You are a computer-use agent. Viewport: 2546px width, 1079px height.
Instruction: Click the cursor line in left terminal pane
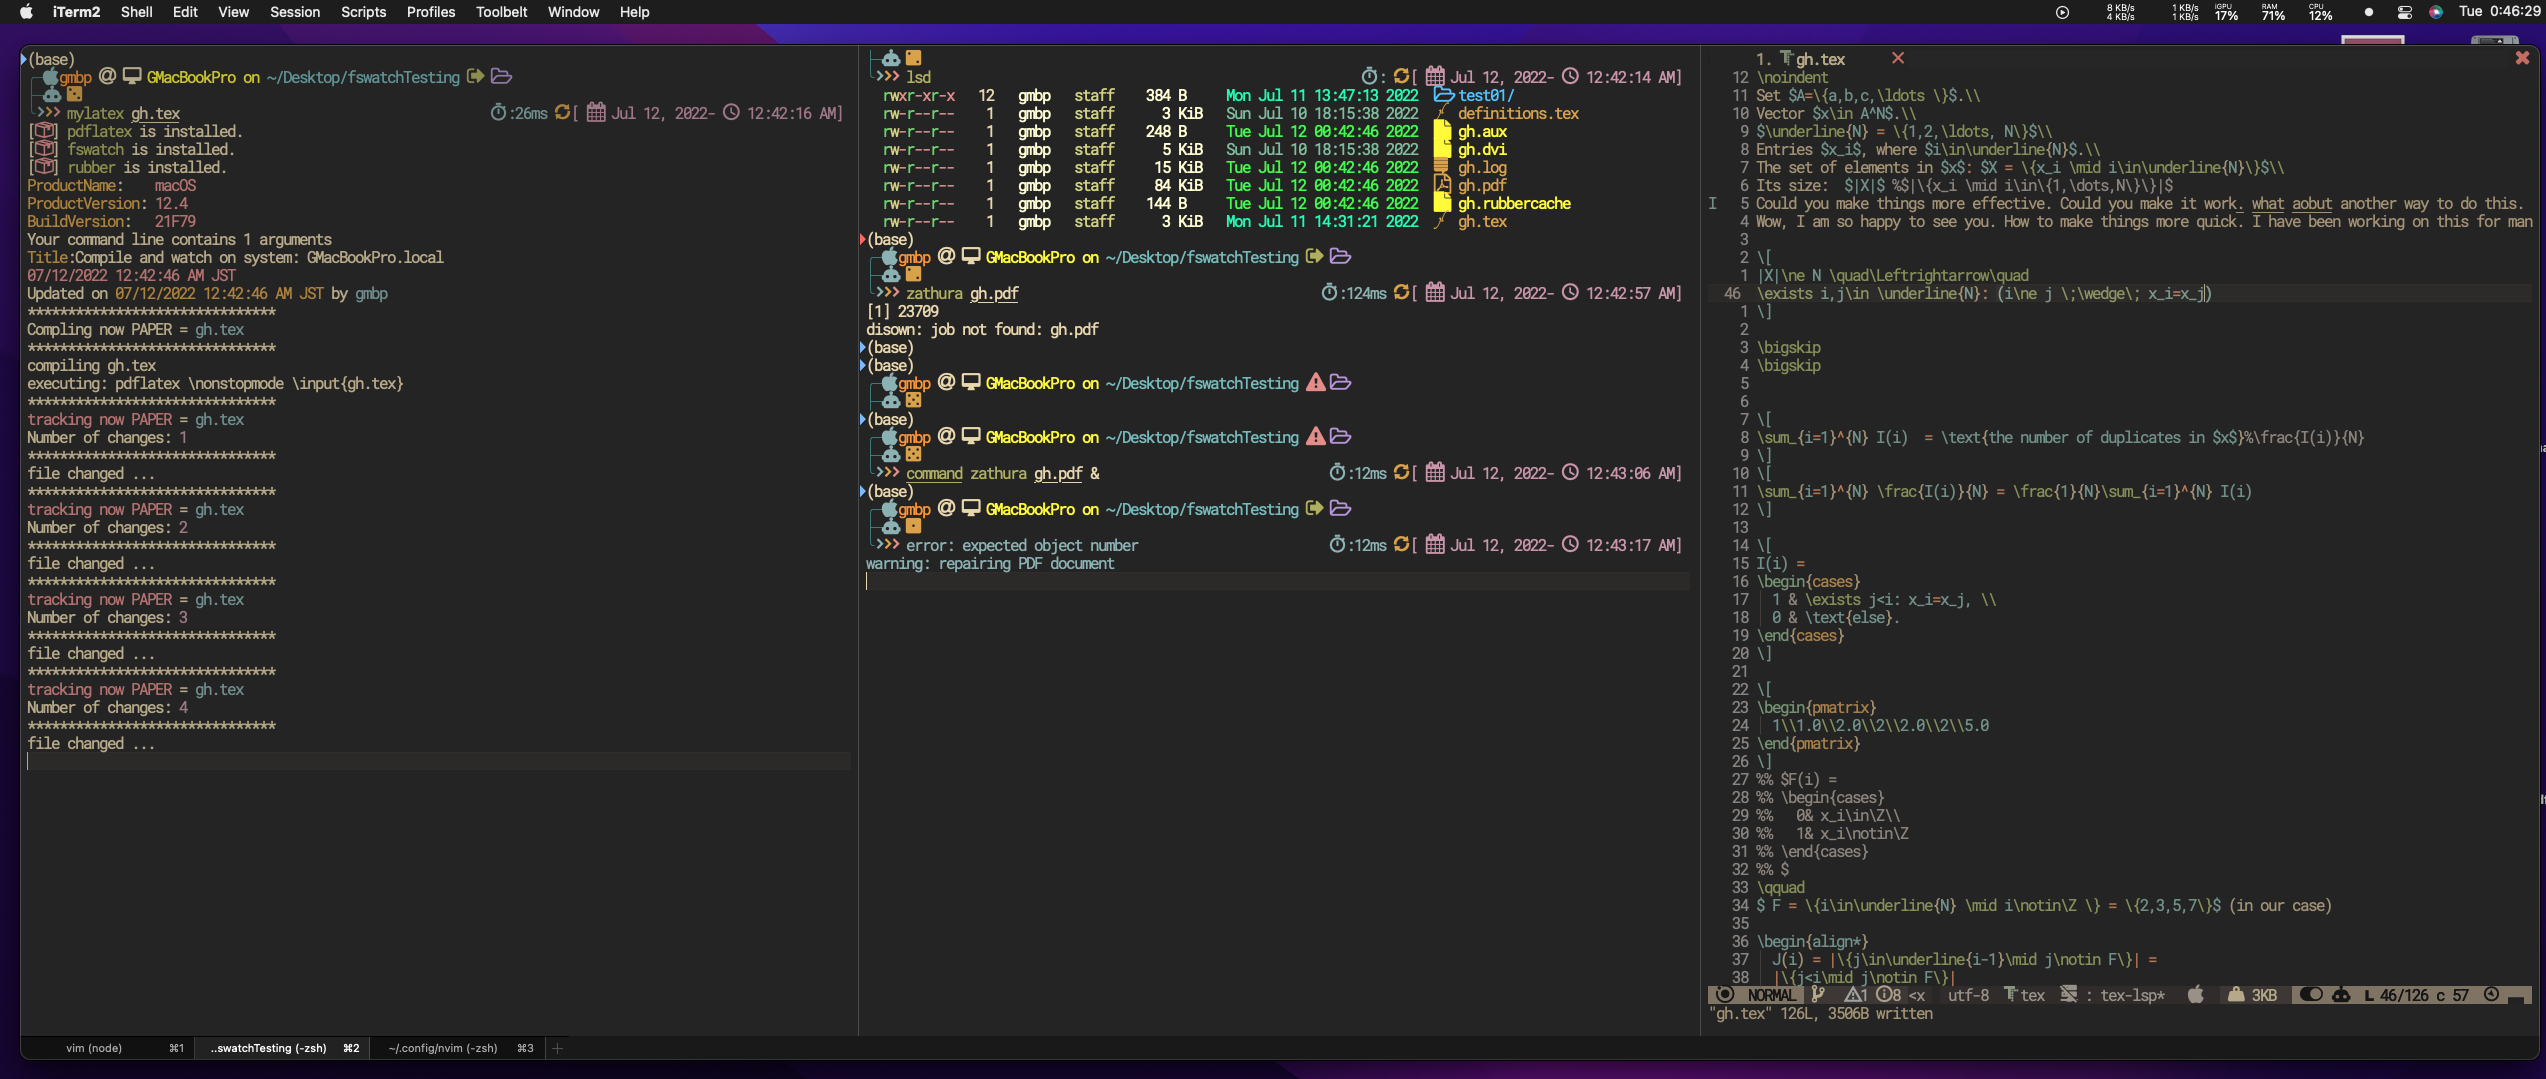(438, 761)
